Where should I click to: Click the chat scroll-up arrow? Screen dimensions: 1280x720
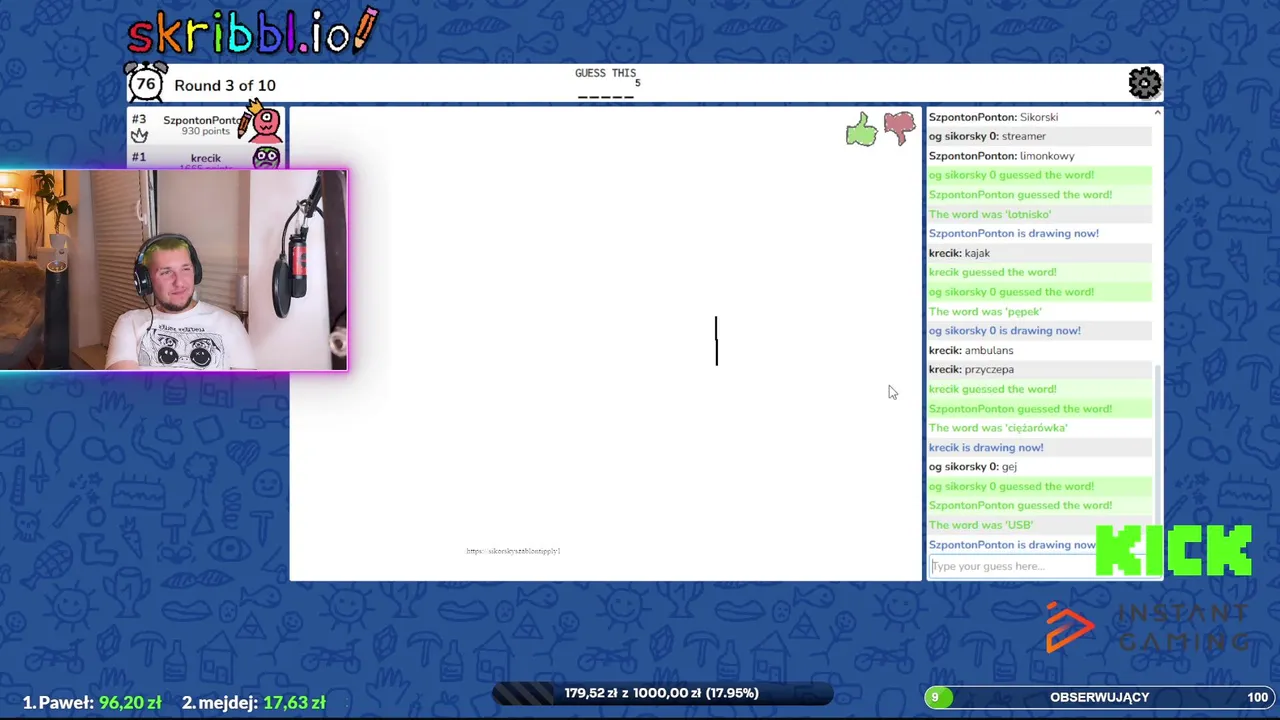(1158, 112)
